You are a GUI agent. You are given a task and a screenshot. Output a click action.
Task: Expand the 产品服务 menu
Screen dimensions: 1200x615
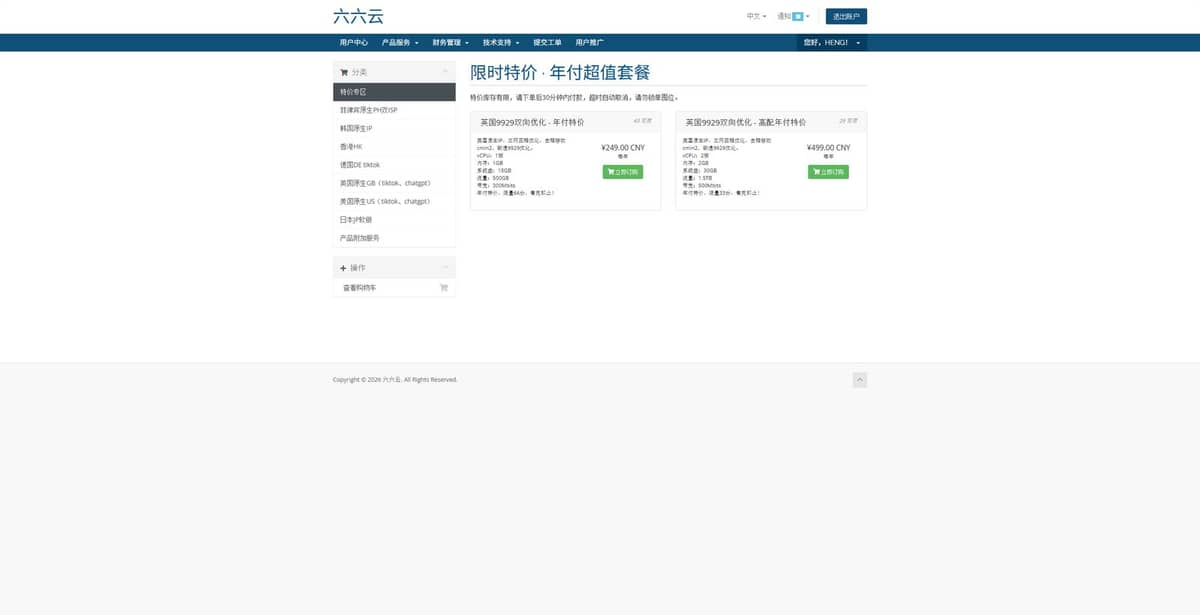pyautogui.click(x=400, y=43)
